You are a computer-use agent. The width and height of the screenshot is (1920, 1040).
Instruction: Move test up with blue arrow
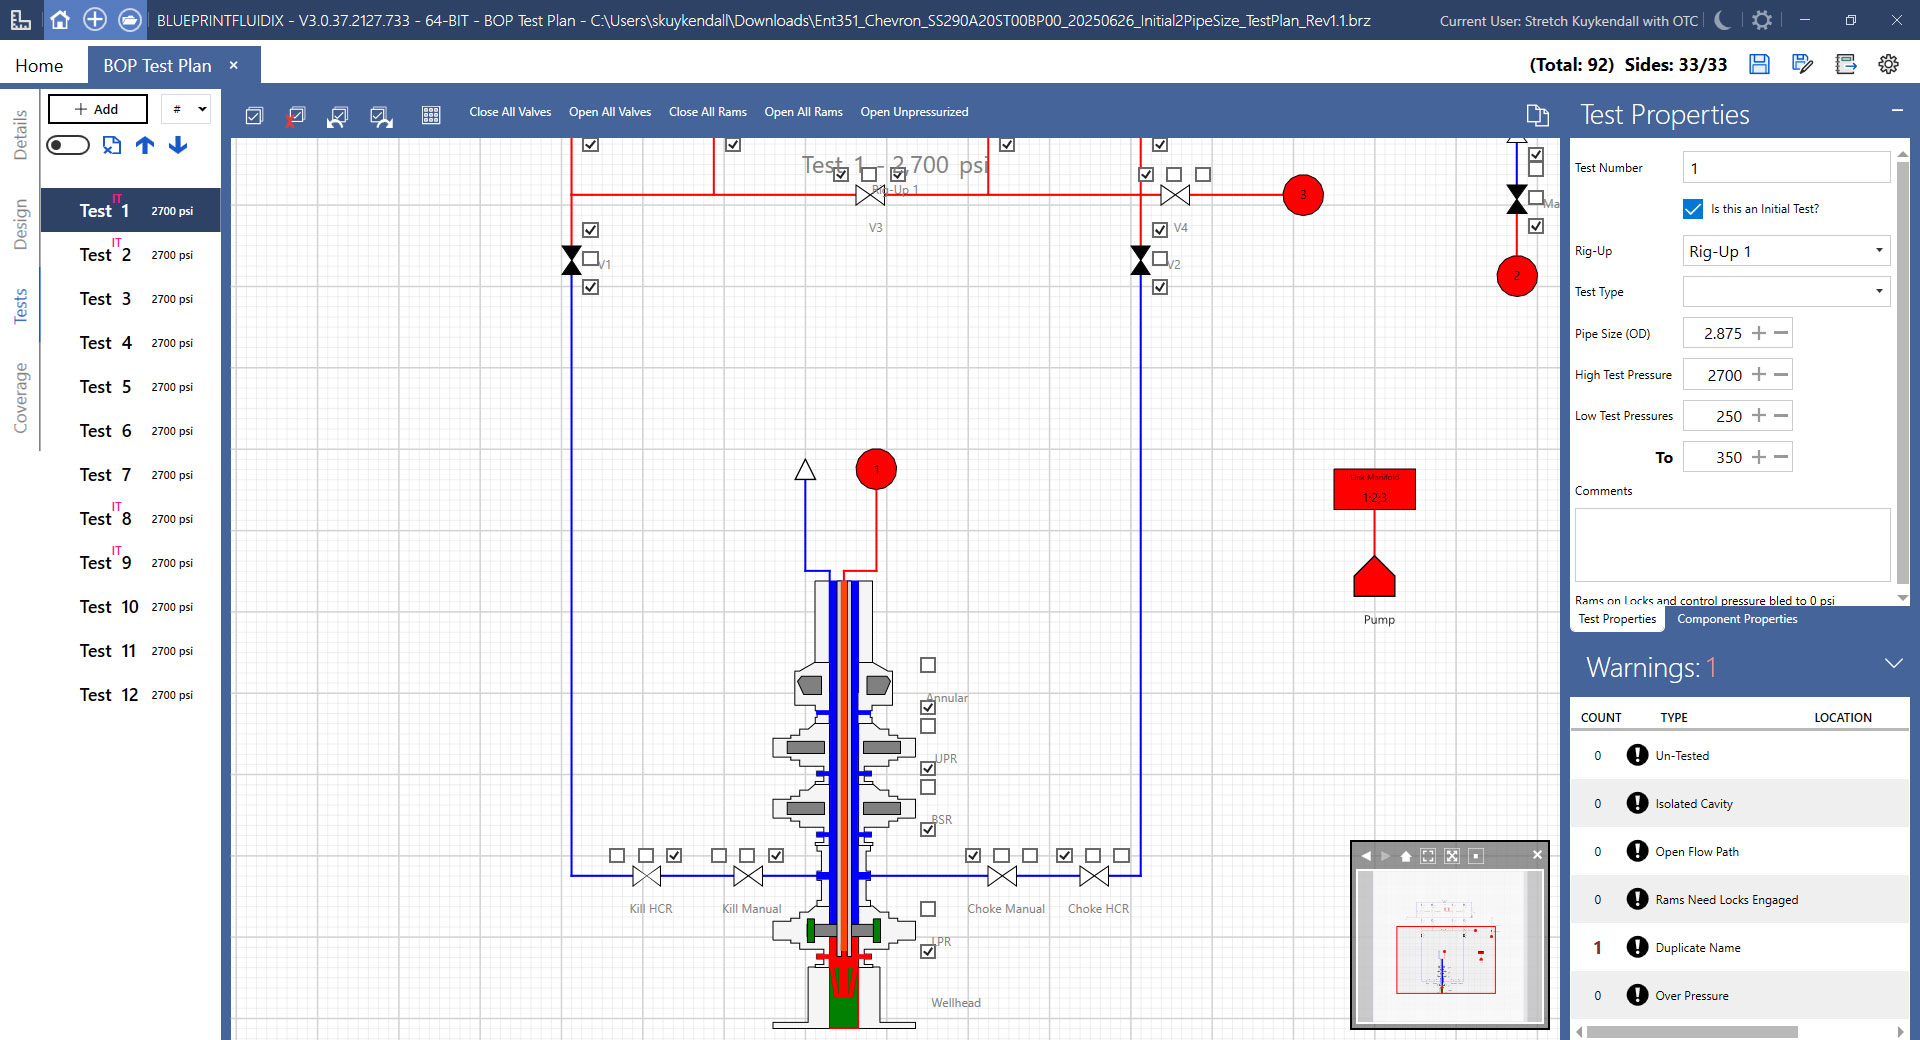145,146
